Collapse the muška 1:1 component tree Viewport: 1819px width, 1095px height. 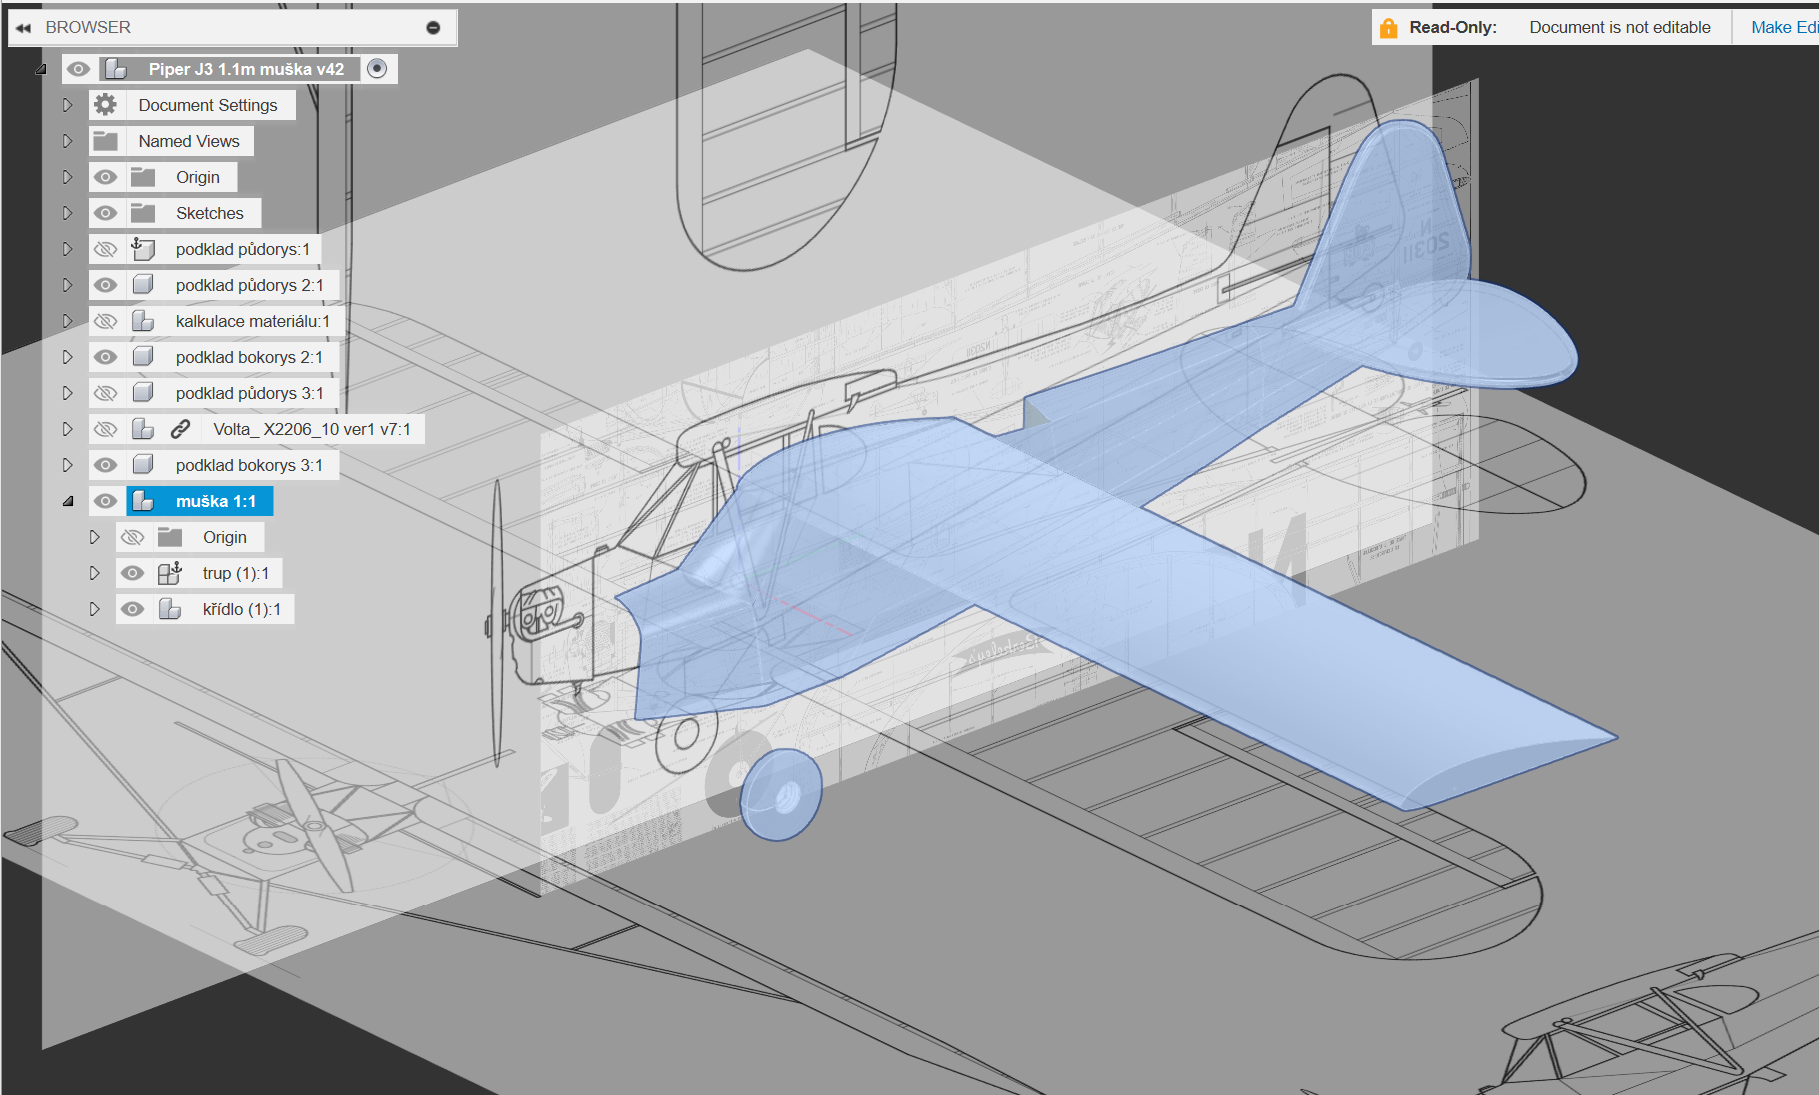(x=67, y=501)
